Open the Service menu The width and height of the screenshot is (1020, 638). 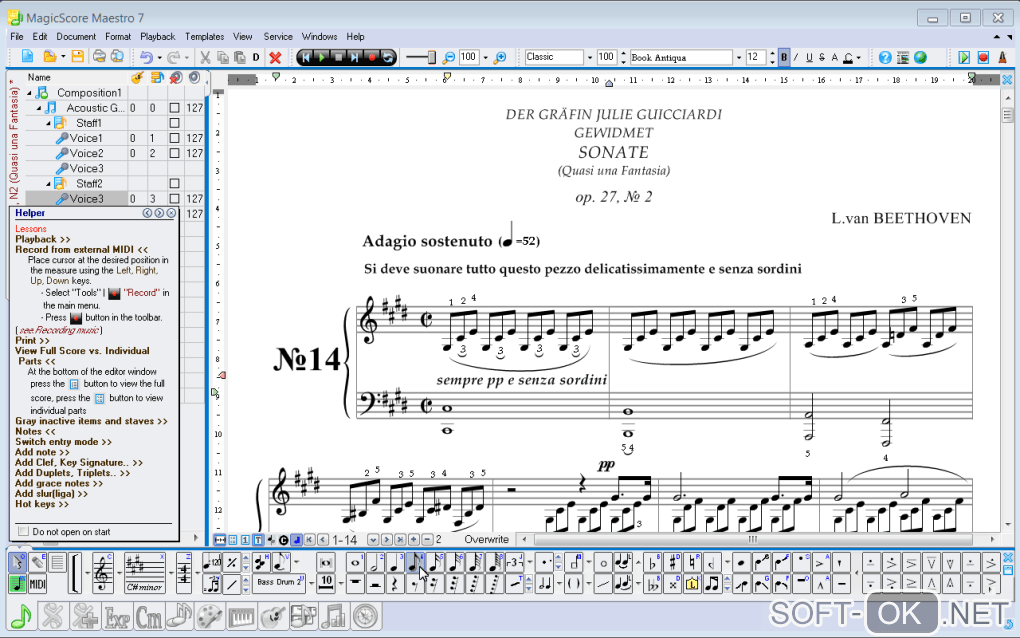[278, 36]
